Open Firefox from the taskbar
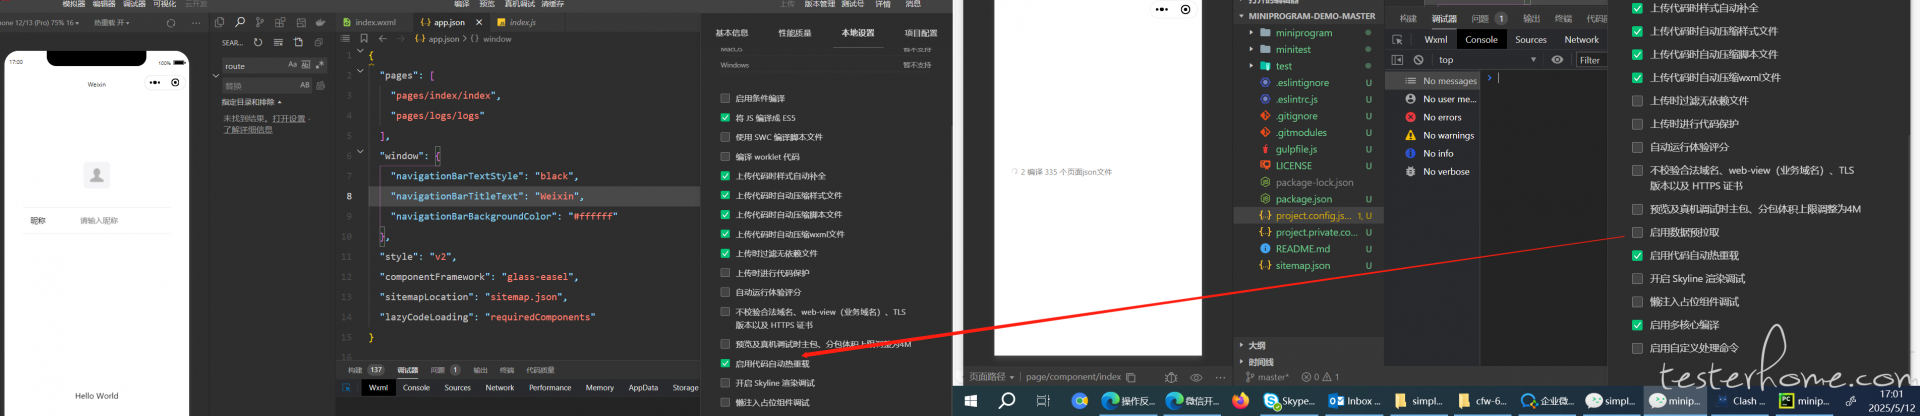 click(1241, 401)
